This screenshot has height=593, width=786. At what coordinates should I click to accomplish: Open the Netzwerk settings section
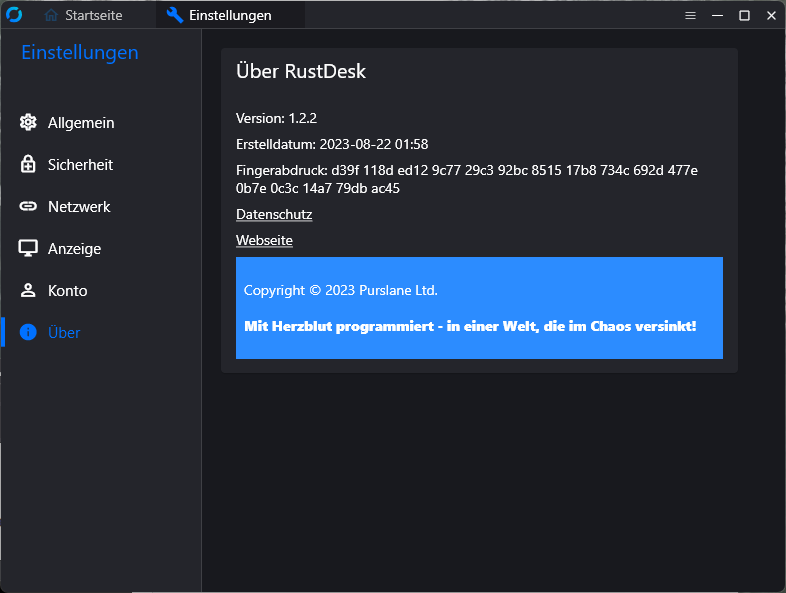(x=79, y=207)
